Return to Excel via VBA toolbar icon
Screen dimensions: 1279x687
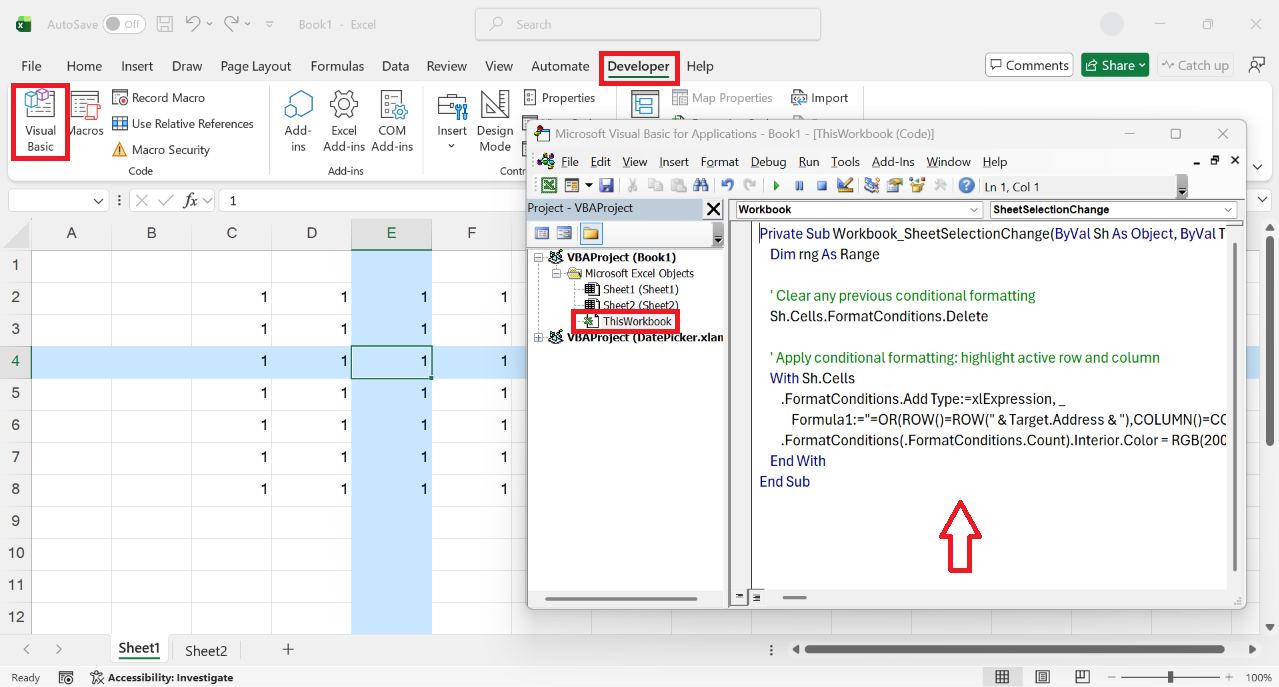click(549, 185)
